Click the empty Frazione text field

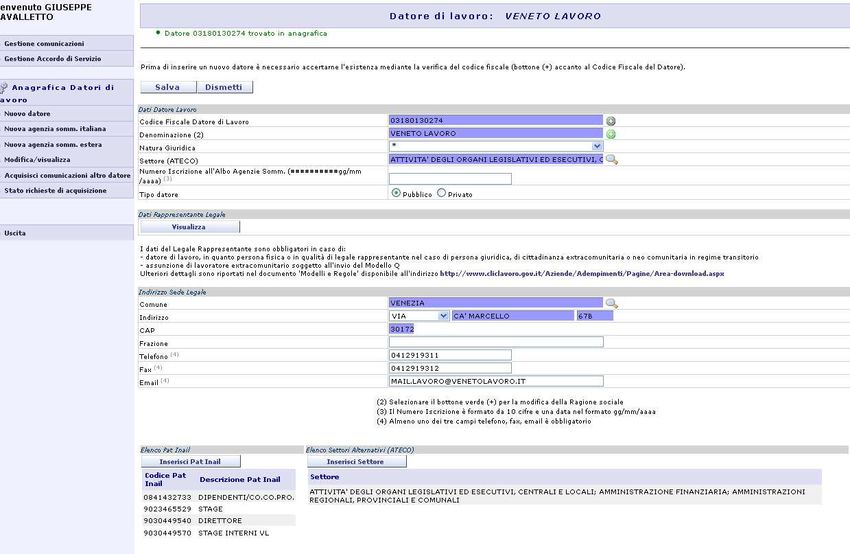click(495, 342)
